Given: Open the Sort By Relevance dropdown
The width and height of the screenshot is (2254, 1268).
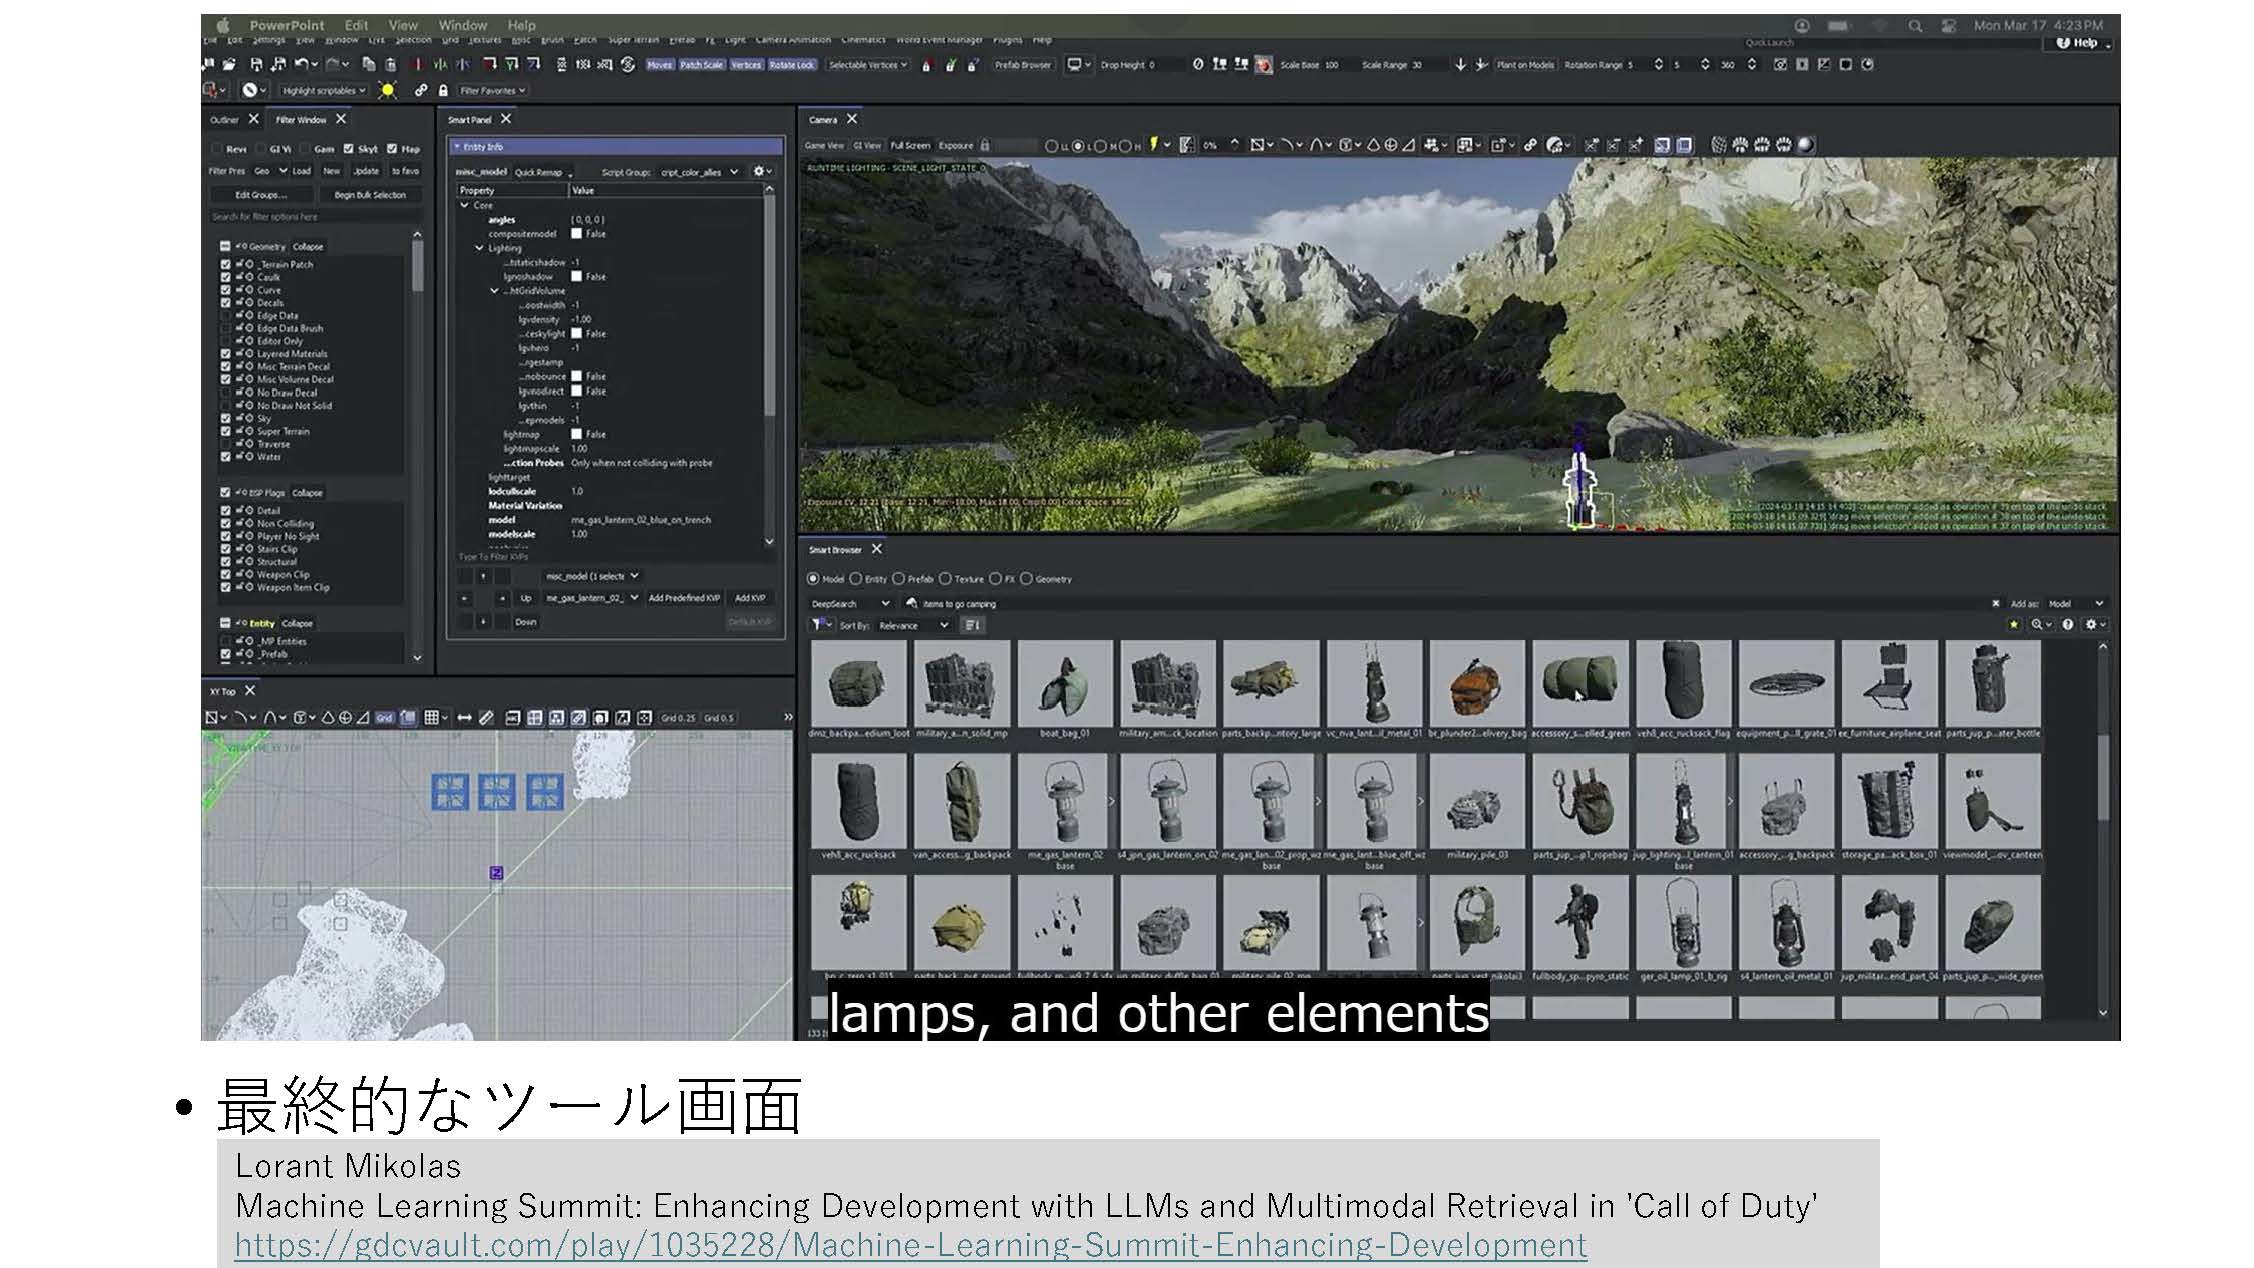Looking at the screenshot, I should [x=913, y=625].
